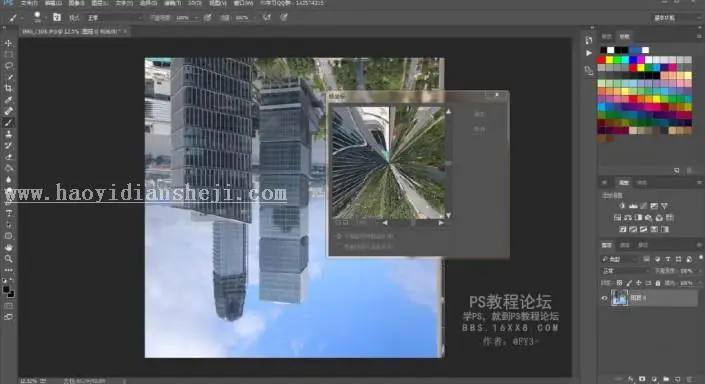The height and width of the screenshot is (384, 705).
Task: Open the layer filter kind dropdown
Action: pos(620,259)
